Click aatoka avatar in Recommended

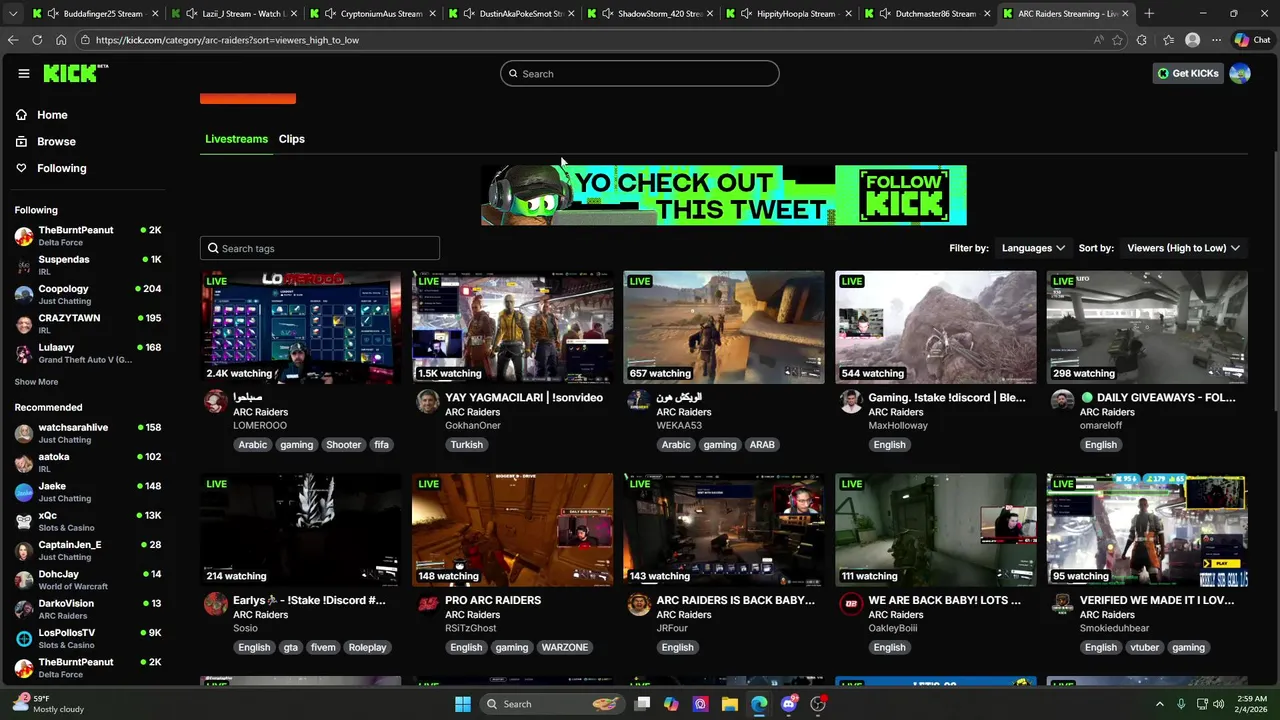(24, 463)
